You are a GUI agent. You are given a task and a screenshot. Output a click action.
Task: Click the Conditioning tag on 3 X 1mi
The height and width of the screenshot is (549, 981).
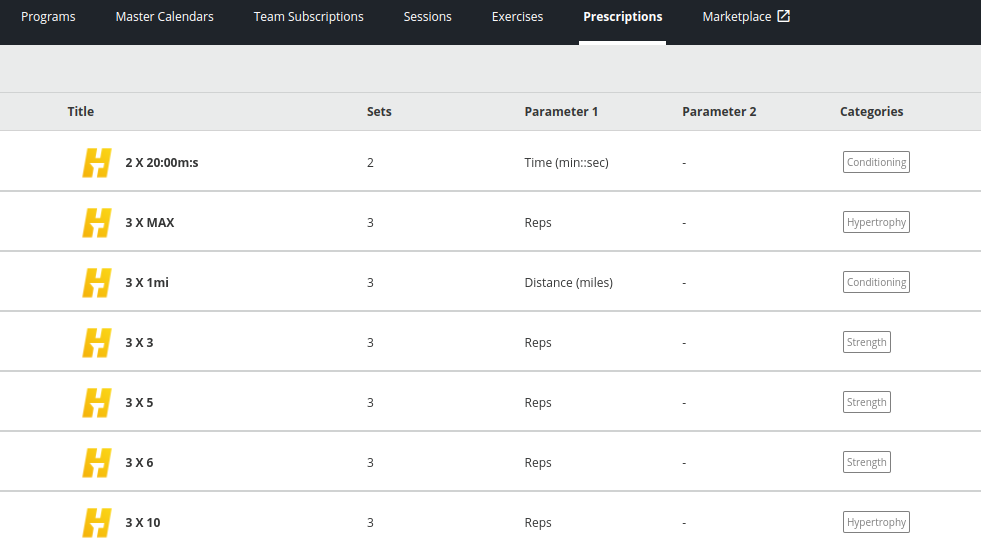click(876, 282)
